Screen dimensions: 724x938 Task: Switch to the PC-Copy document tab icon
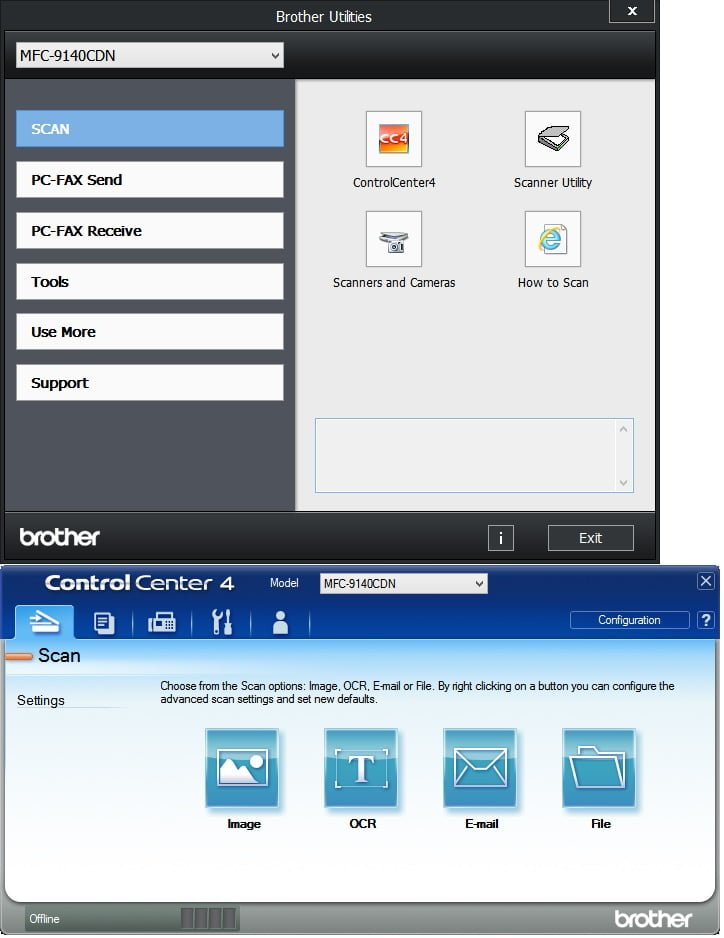click(104, 623)
